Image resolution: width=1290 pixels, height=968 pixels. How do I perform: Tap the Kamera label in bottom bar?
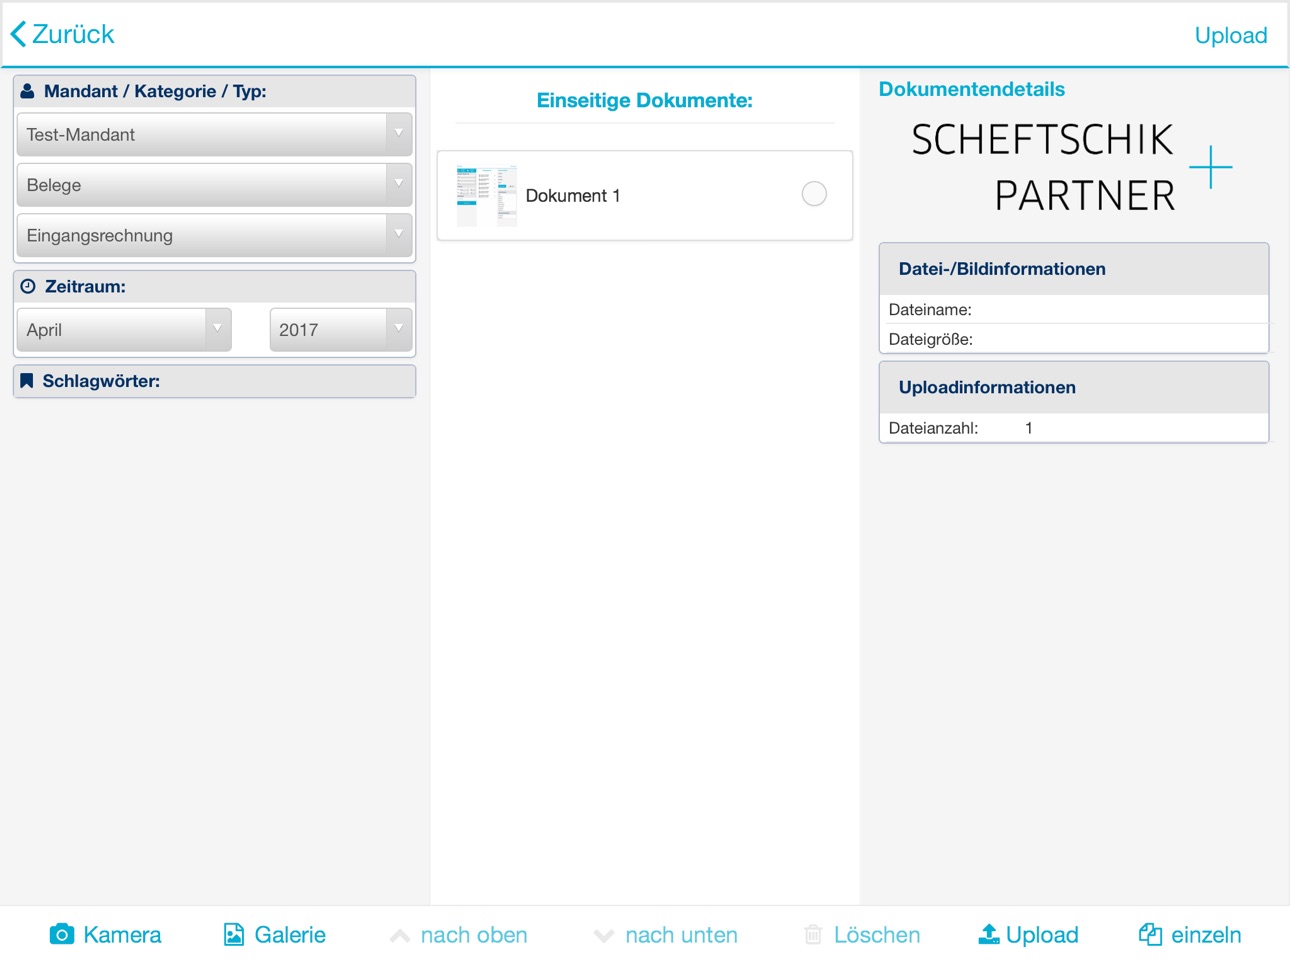click(122, 935)
